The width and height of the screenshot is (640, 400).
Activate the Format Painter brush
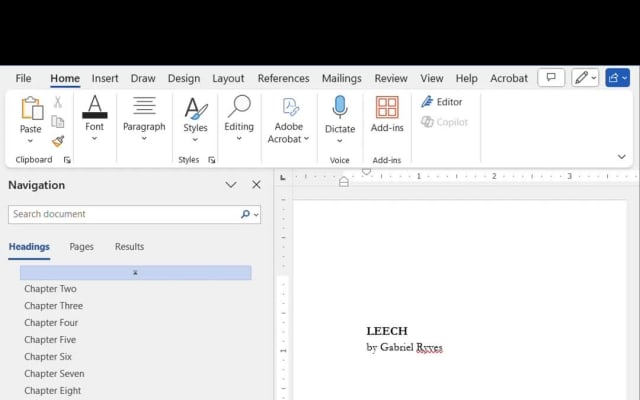[58, 141]
